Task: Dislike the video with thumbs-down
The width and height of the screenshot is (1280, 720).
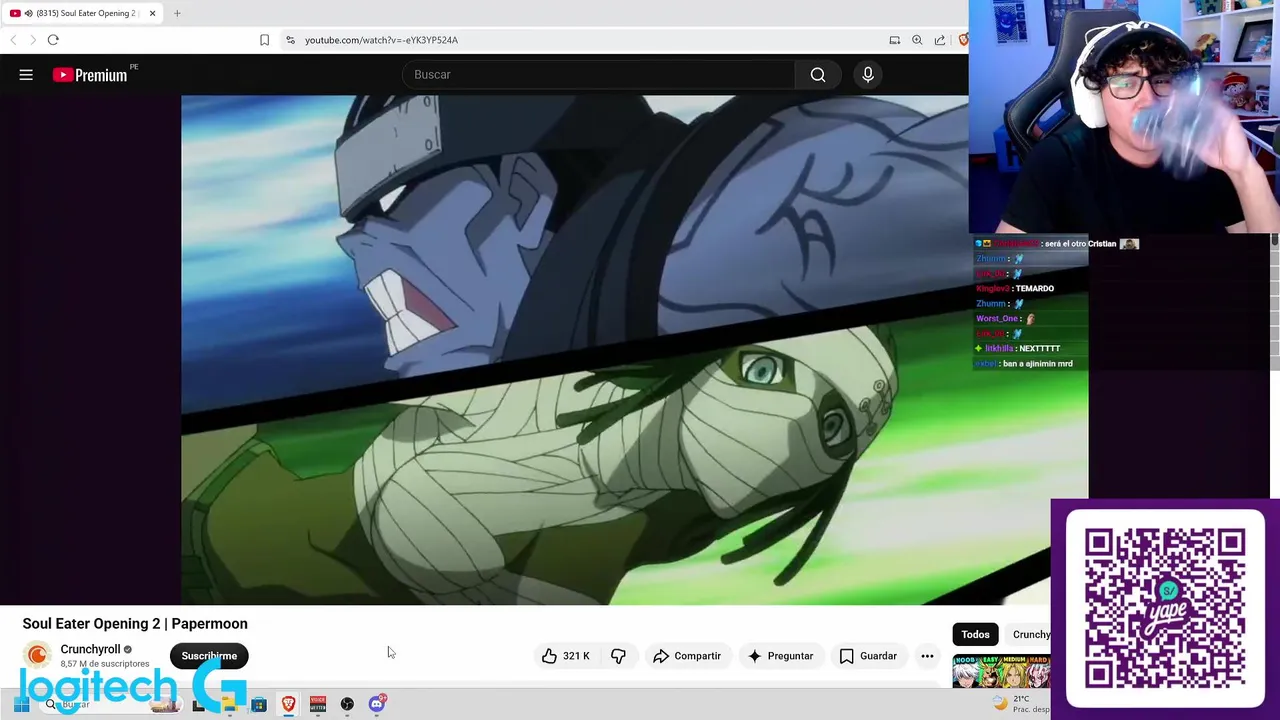Action: click(x=618, y=656)
